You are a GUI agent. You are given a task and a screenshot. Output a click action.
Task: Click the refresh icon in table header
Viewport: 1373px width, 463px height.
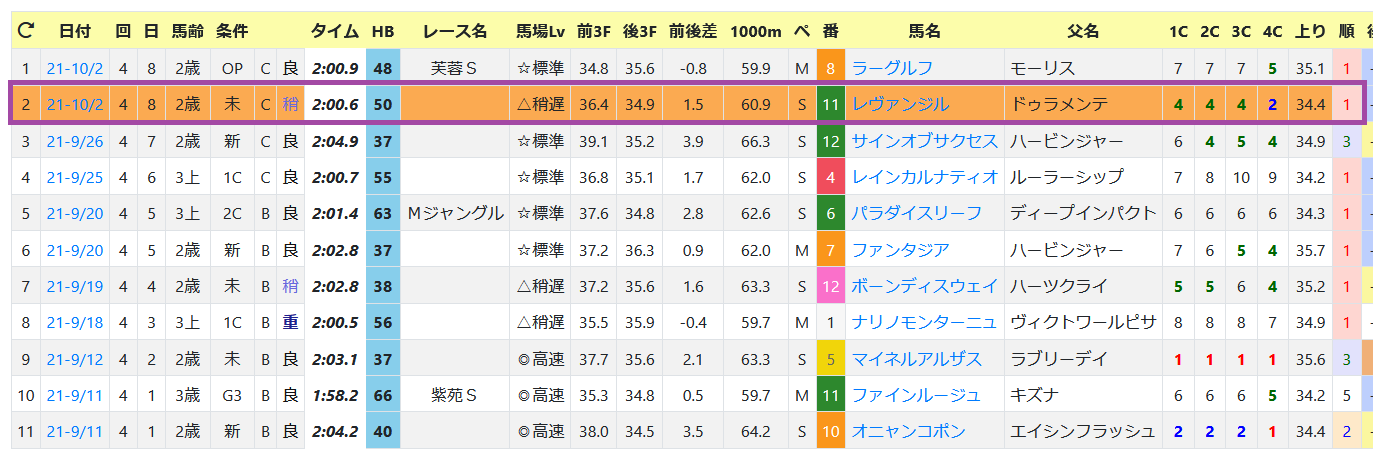(x=25, y=31)
